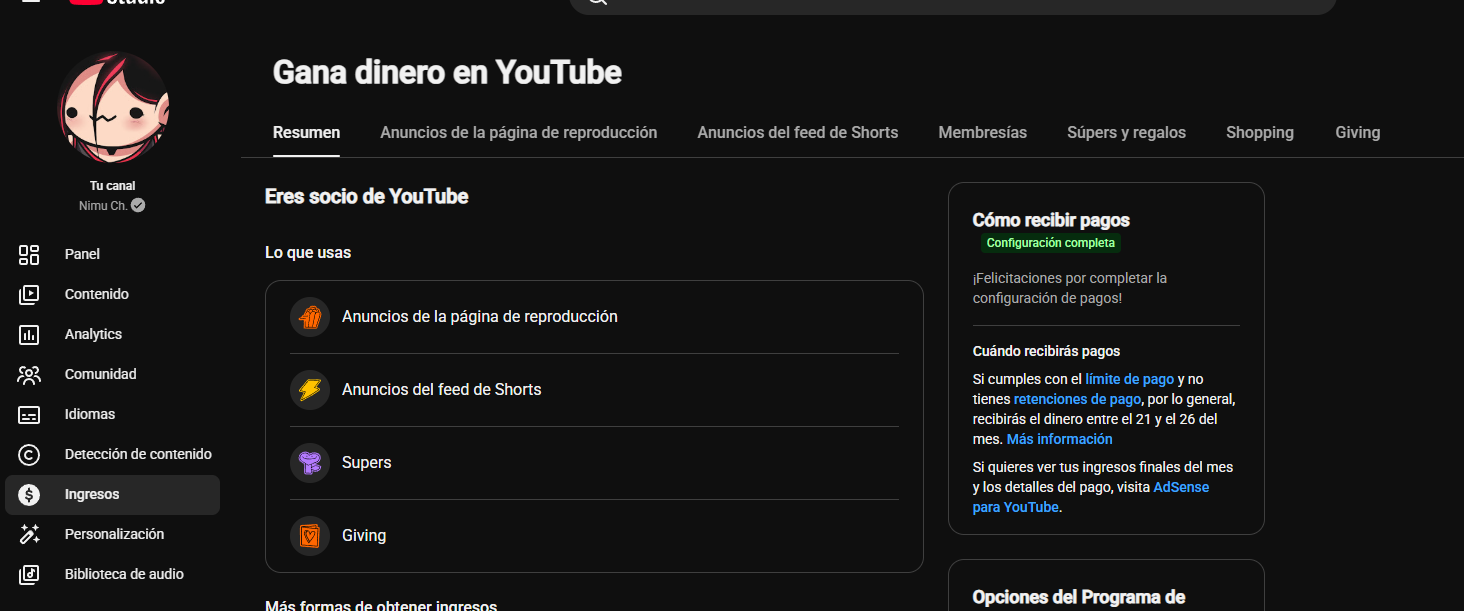Open the Biblioteca de audio icon
This screenshot has height=611, width=1464.
point(29,574)
